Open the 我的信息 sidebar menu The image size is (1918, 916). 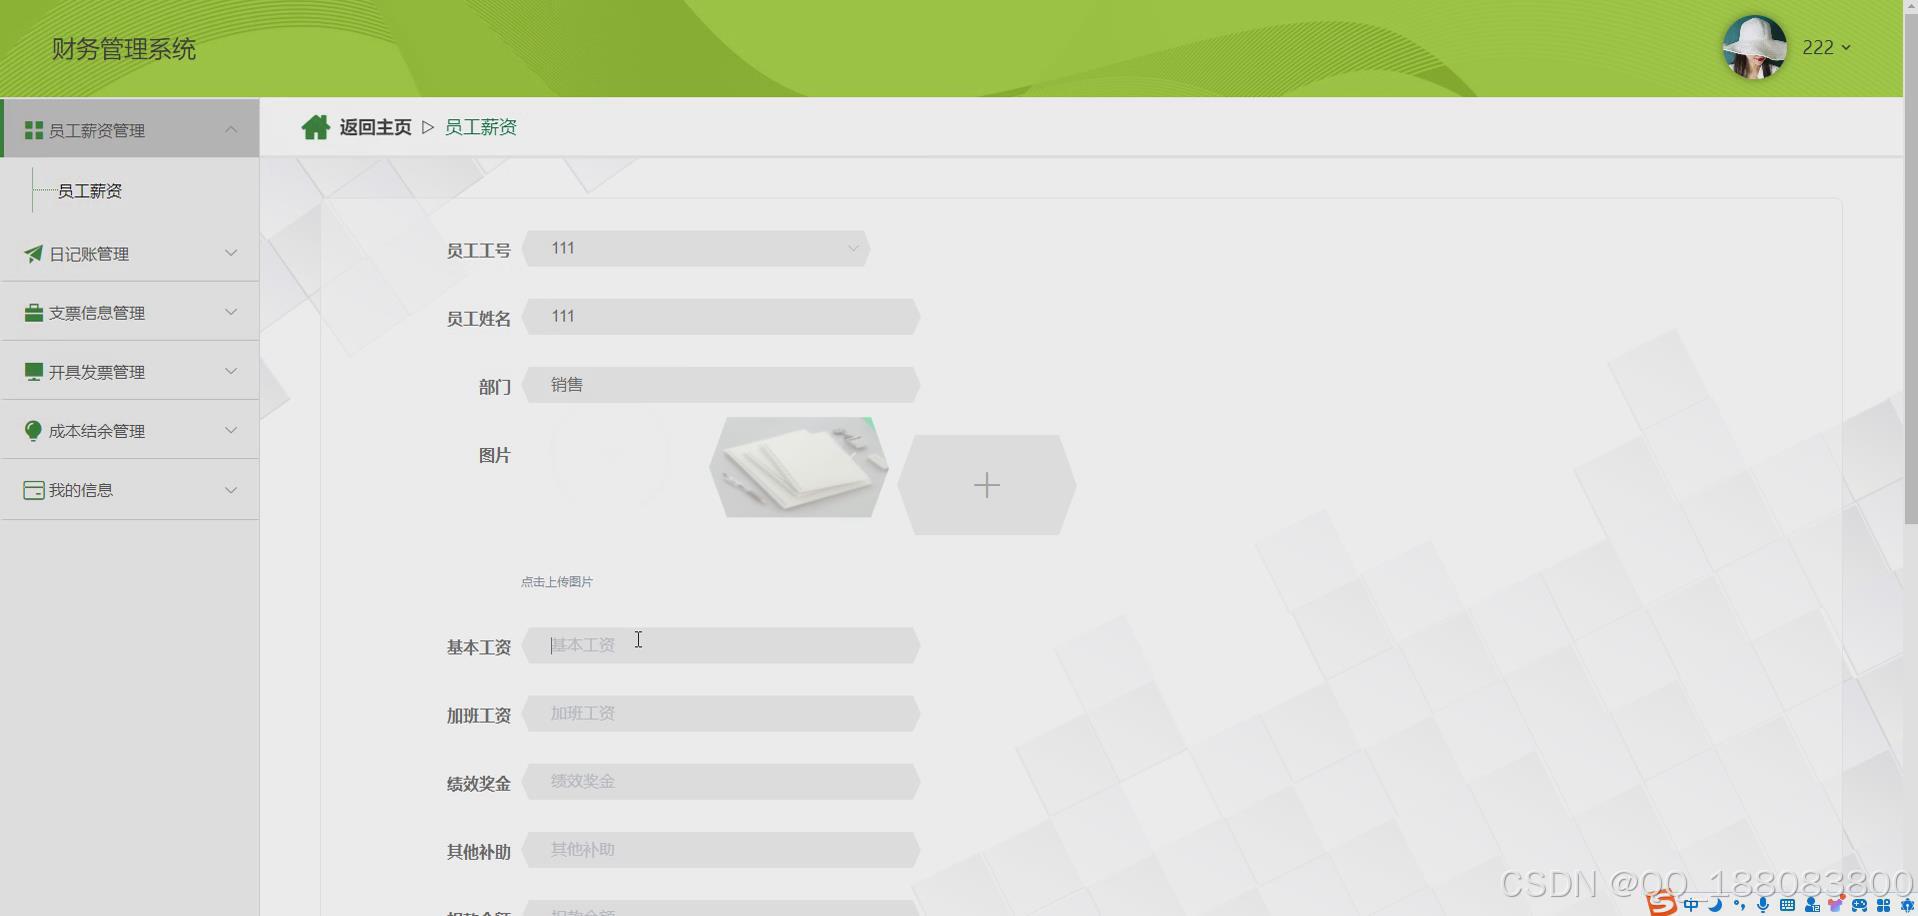[80, 489]
